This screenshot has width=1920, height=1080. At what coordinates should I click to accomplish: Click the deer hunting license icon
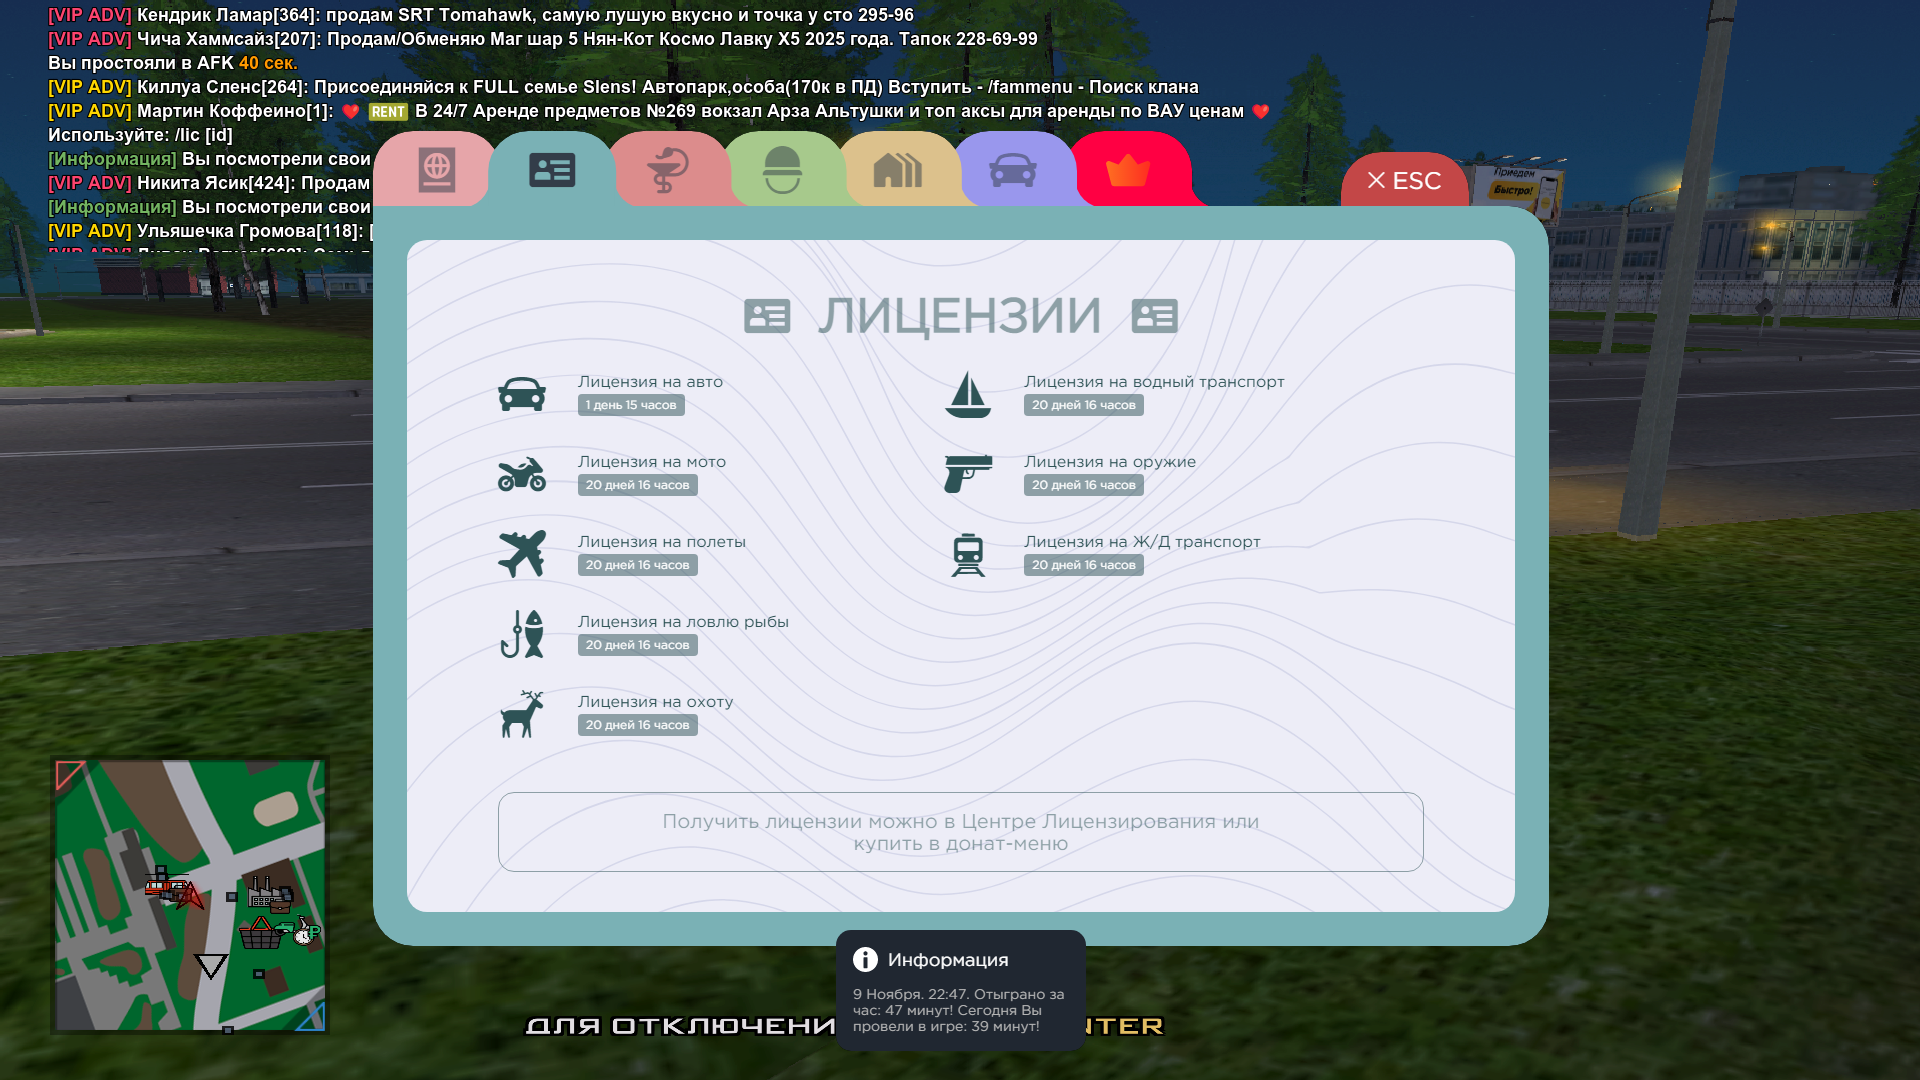tap(522, 714)
